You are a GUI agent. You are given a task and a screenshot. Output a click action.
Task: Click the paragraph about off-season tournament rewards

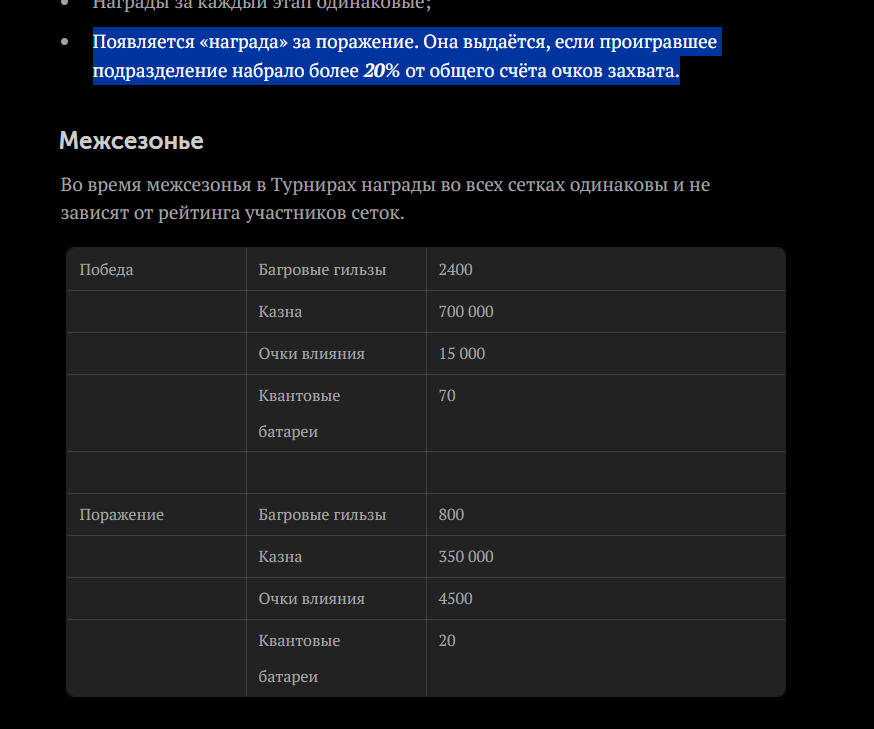click(385, 199)
